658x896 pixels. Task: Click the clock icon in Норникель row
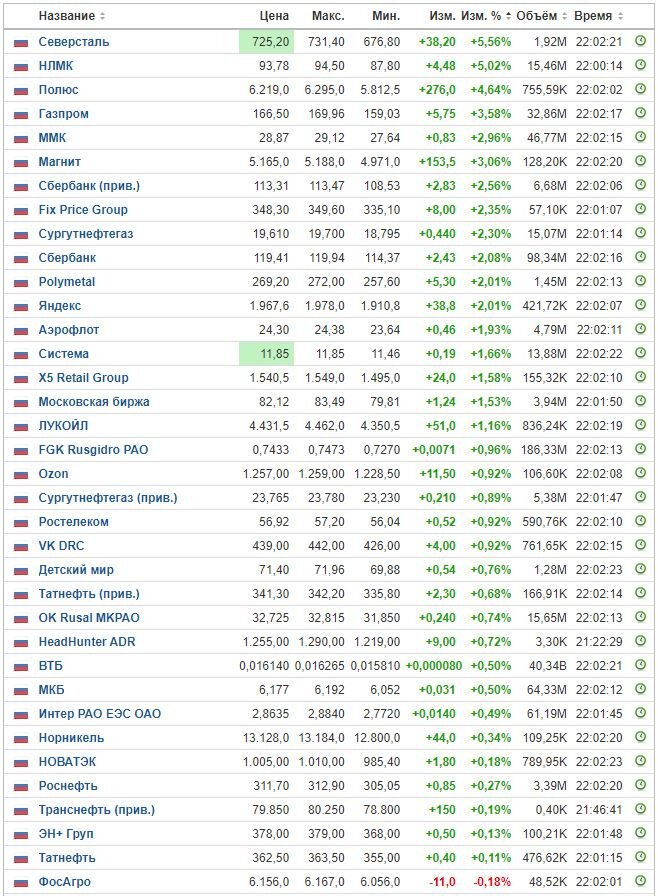click(640, 737)
